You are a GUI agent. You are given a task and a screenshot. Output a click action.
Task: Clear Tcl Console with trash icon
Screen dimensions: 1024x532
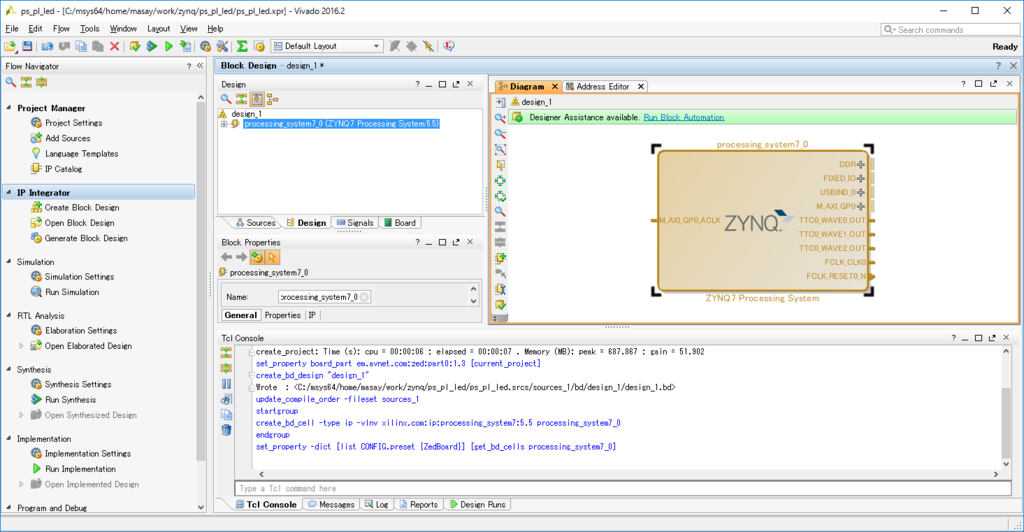(x=226, y=430)
